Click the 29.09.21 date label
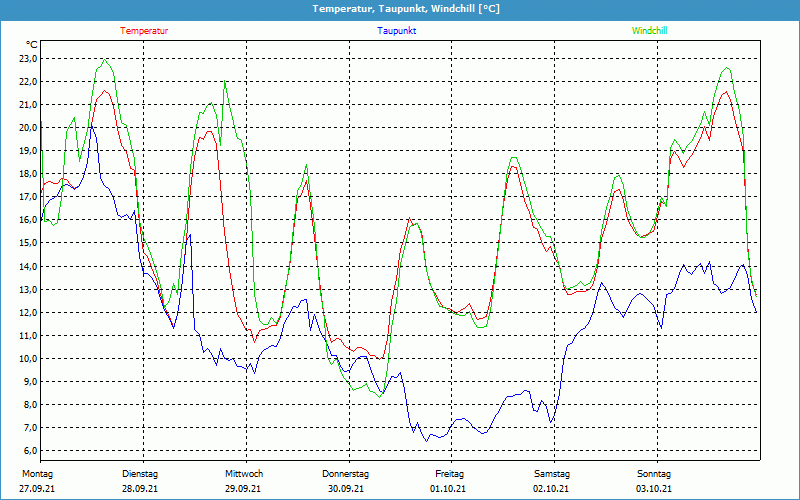The height and width of the screenshot is (500, 800). click(x=243, y=489)
